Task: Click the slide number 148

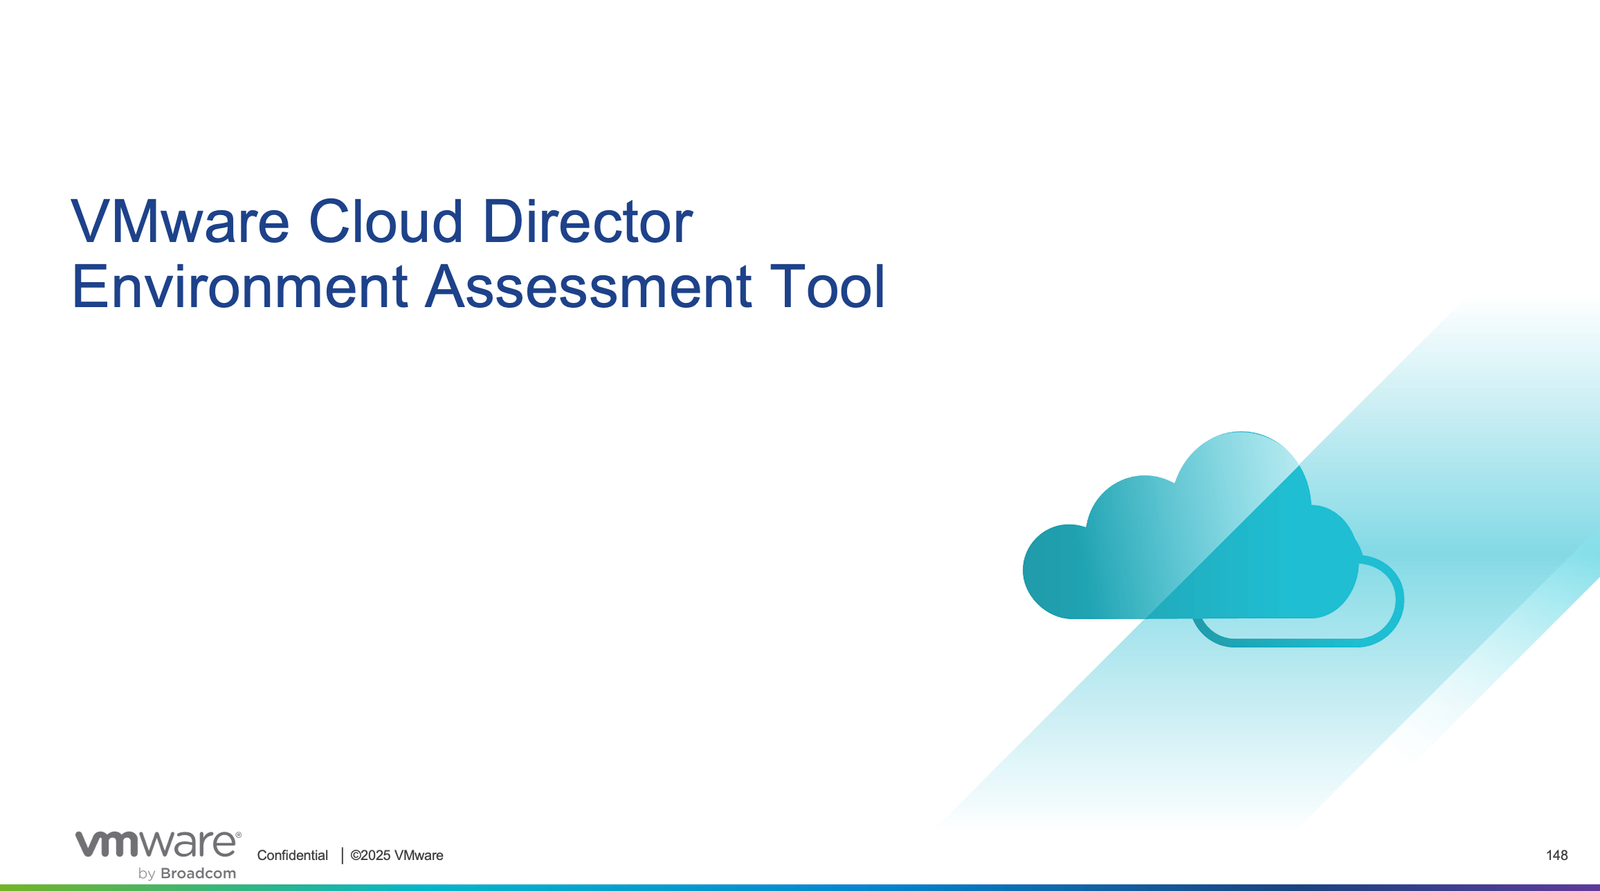Action: [x=1557, y=855]
